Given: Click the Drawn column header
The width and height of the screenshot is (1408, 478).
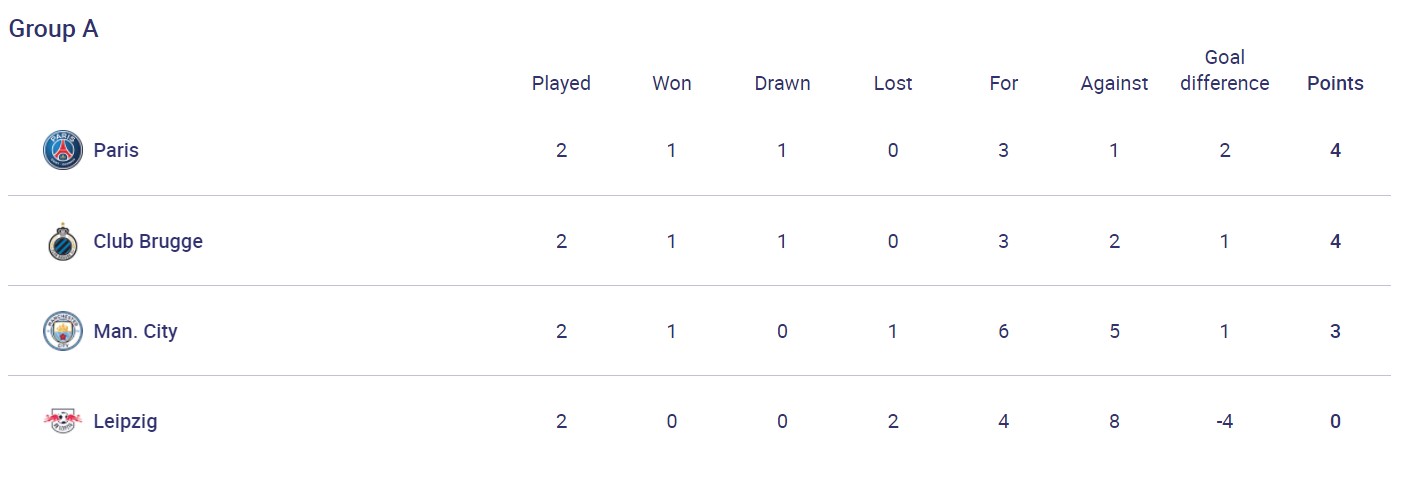Looking at the screenshot, I should point(782,84).
